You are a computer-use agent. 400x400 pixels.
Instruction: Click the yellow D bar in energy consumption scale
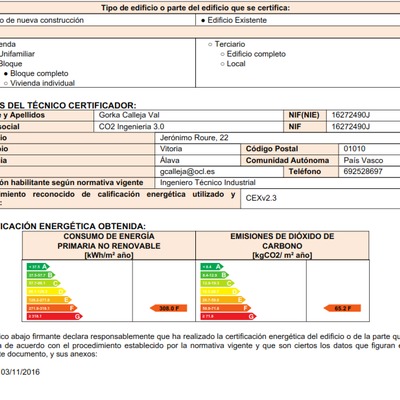[46, 292]
